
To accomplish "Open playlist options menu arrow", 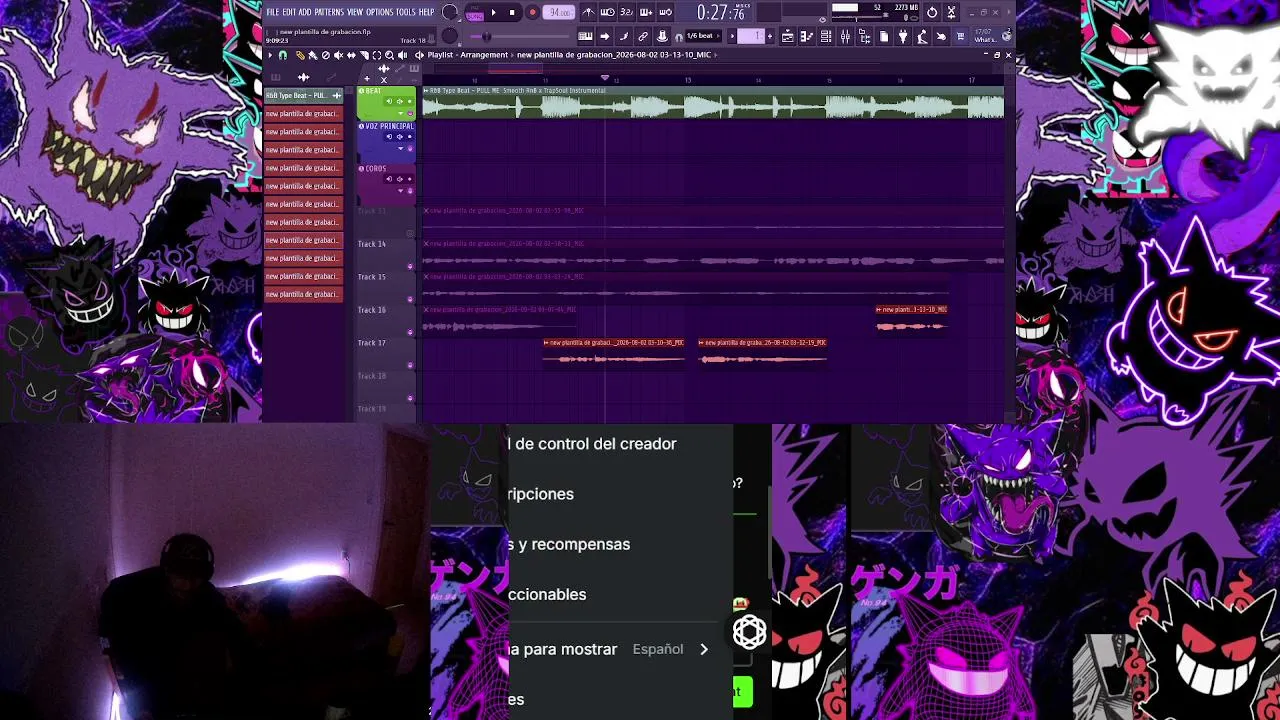I will click(270, 55).
